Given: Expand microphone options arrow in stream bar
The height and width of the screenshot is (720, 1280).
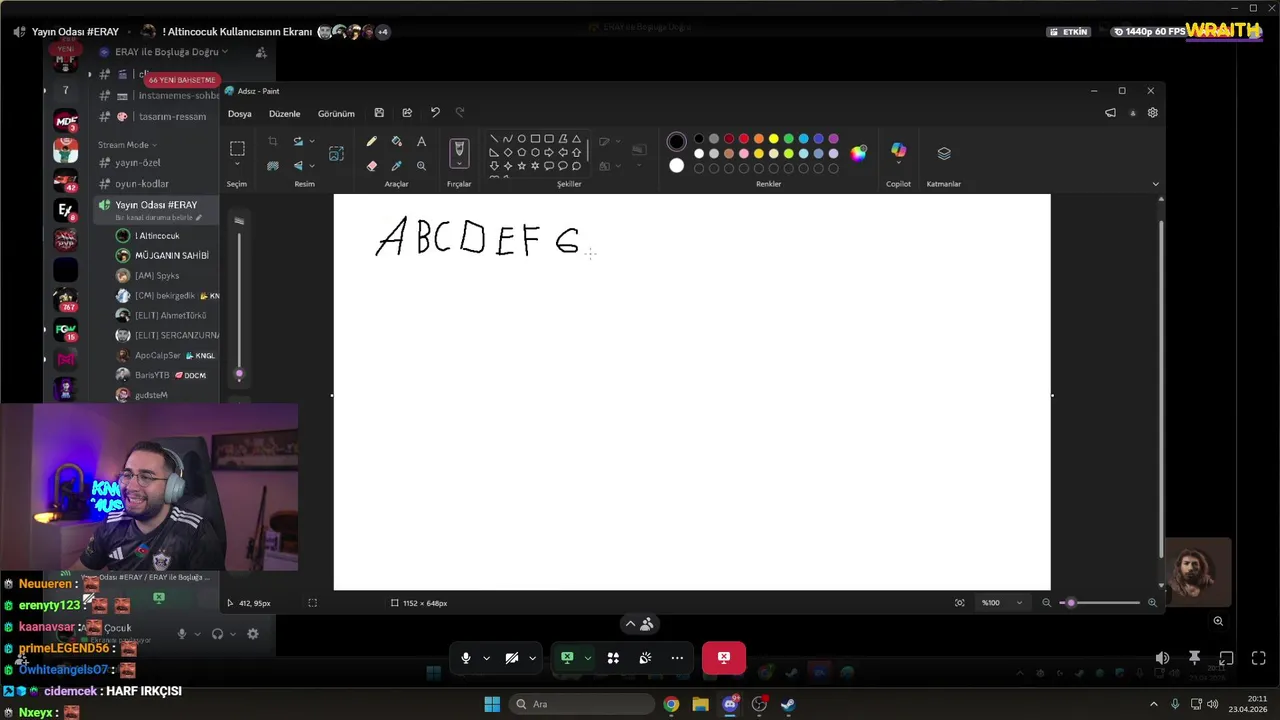Looking at the screenshot, I should (x=486, y=658).
